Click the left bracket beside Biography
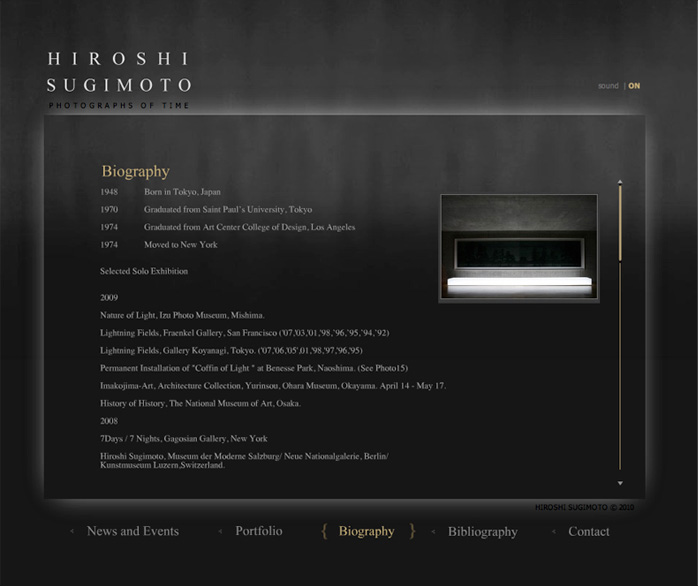The image size is (698, 586). coord(324,532)
